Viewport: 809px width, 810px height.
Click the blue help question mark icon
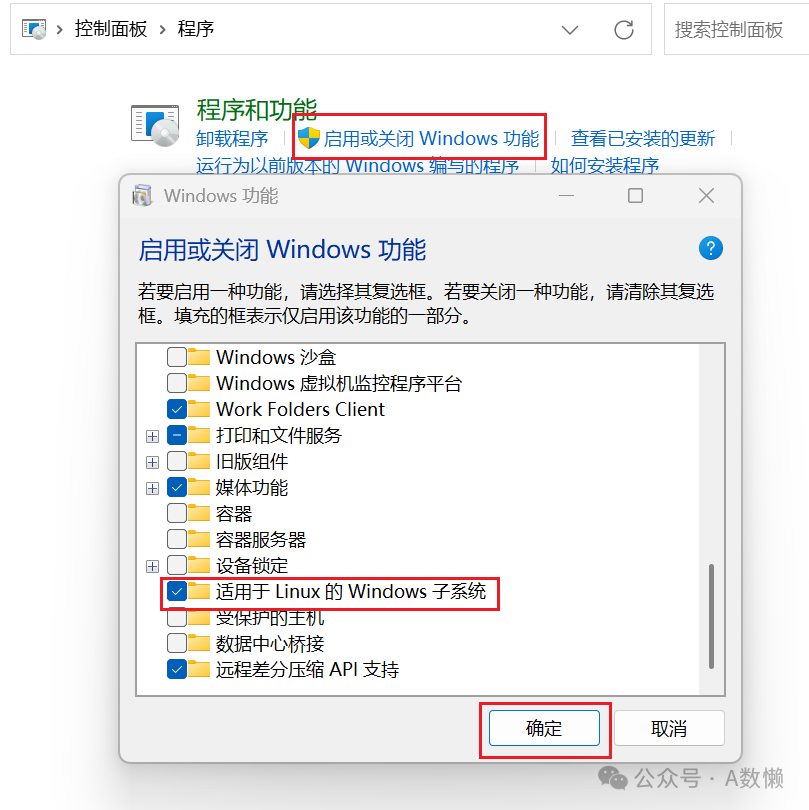coord(710,248)
